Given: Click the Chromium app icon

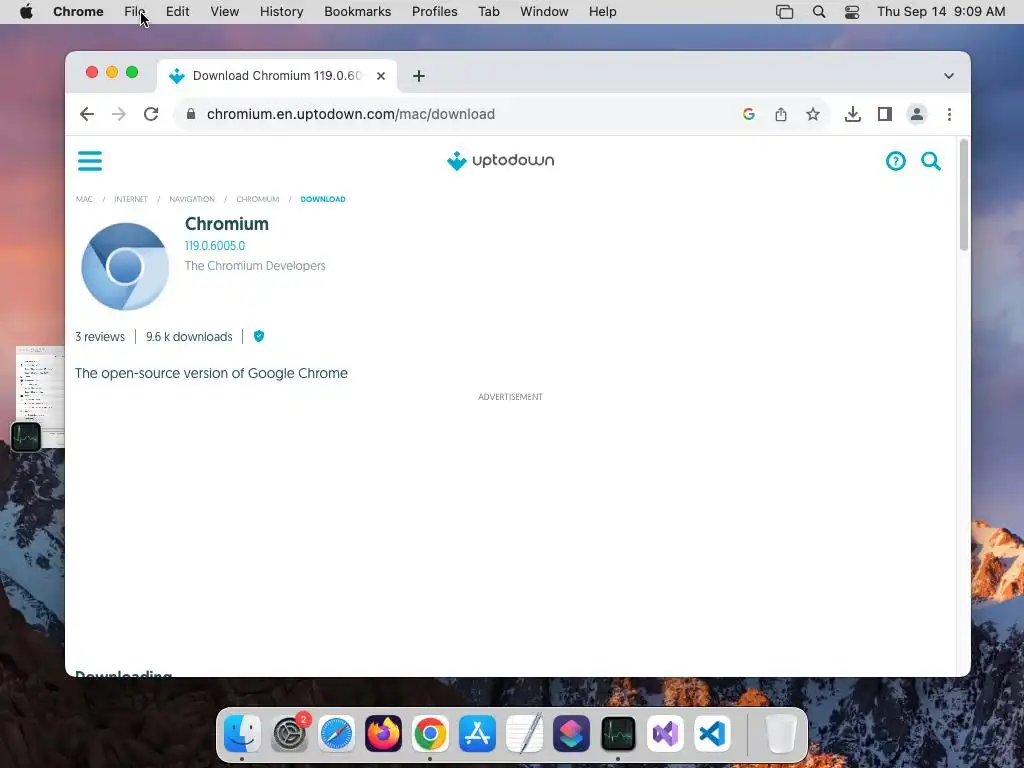Looking at the screenshot, I should click(125, 266).
